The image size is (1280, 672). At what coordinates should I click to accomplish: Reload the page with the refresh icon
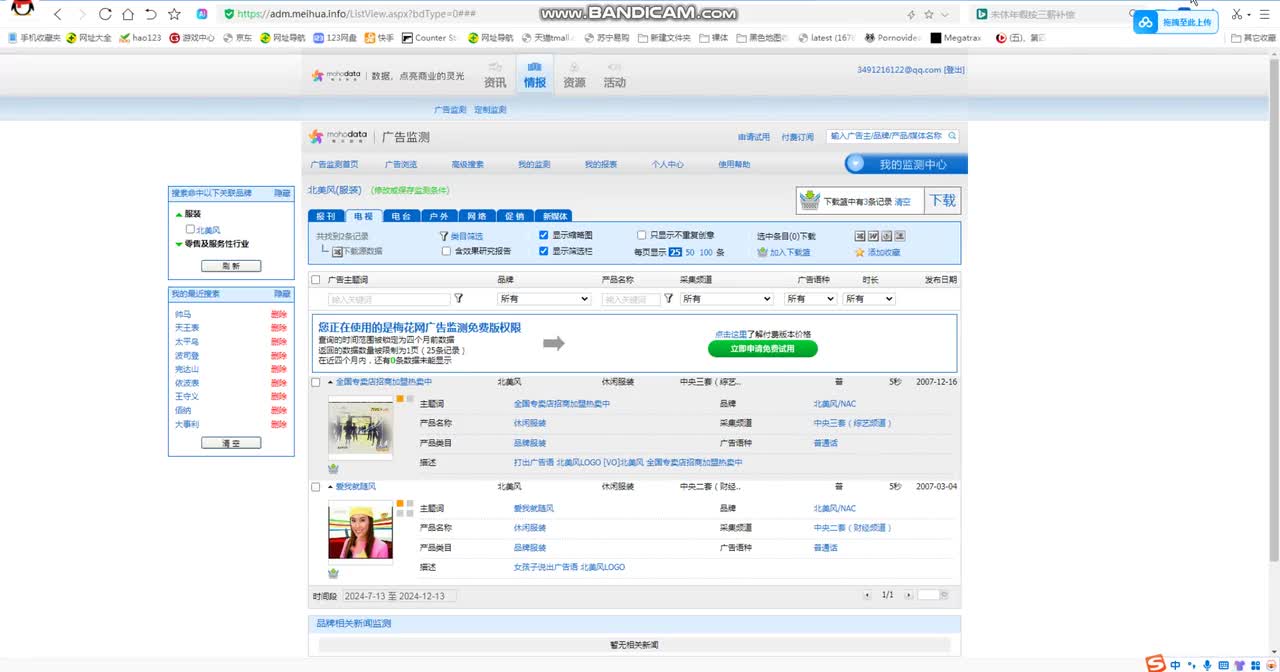pyautogui.click(x=106, y=14)
